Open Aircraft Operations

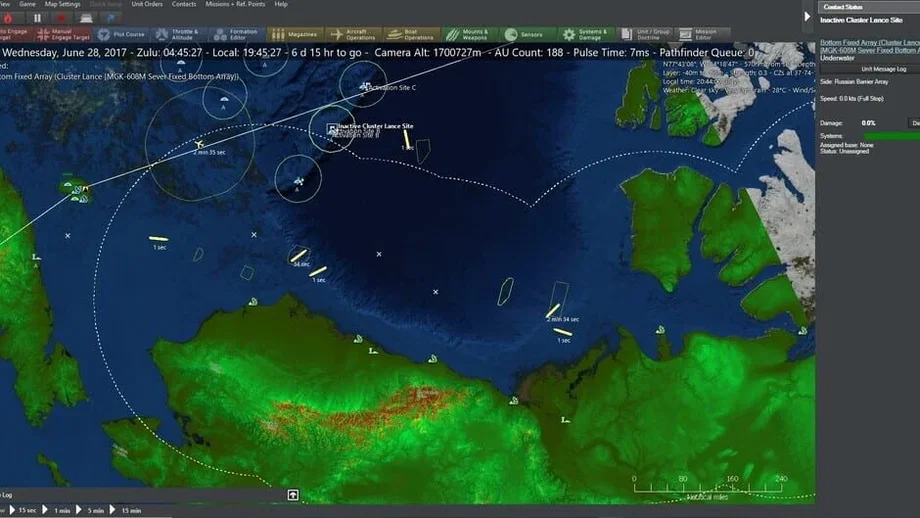pos(353,35)
